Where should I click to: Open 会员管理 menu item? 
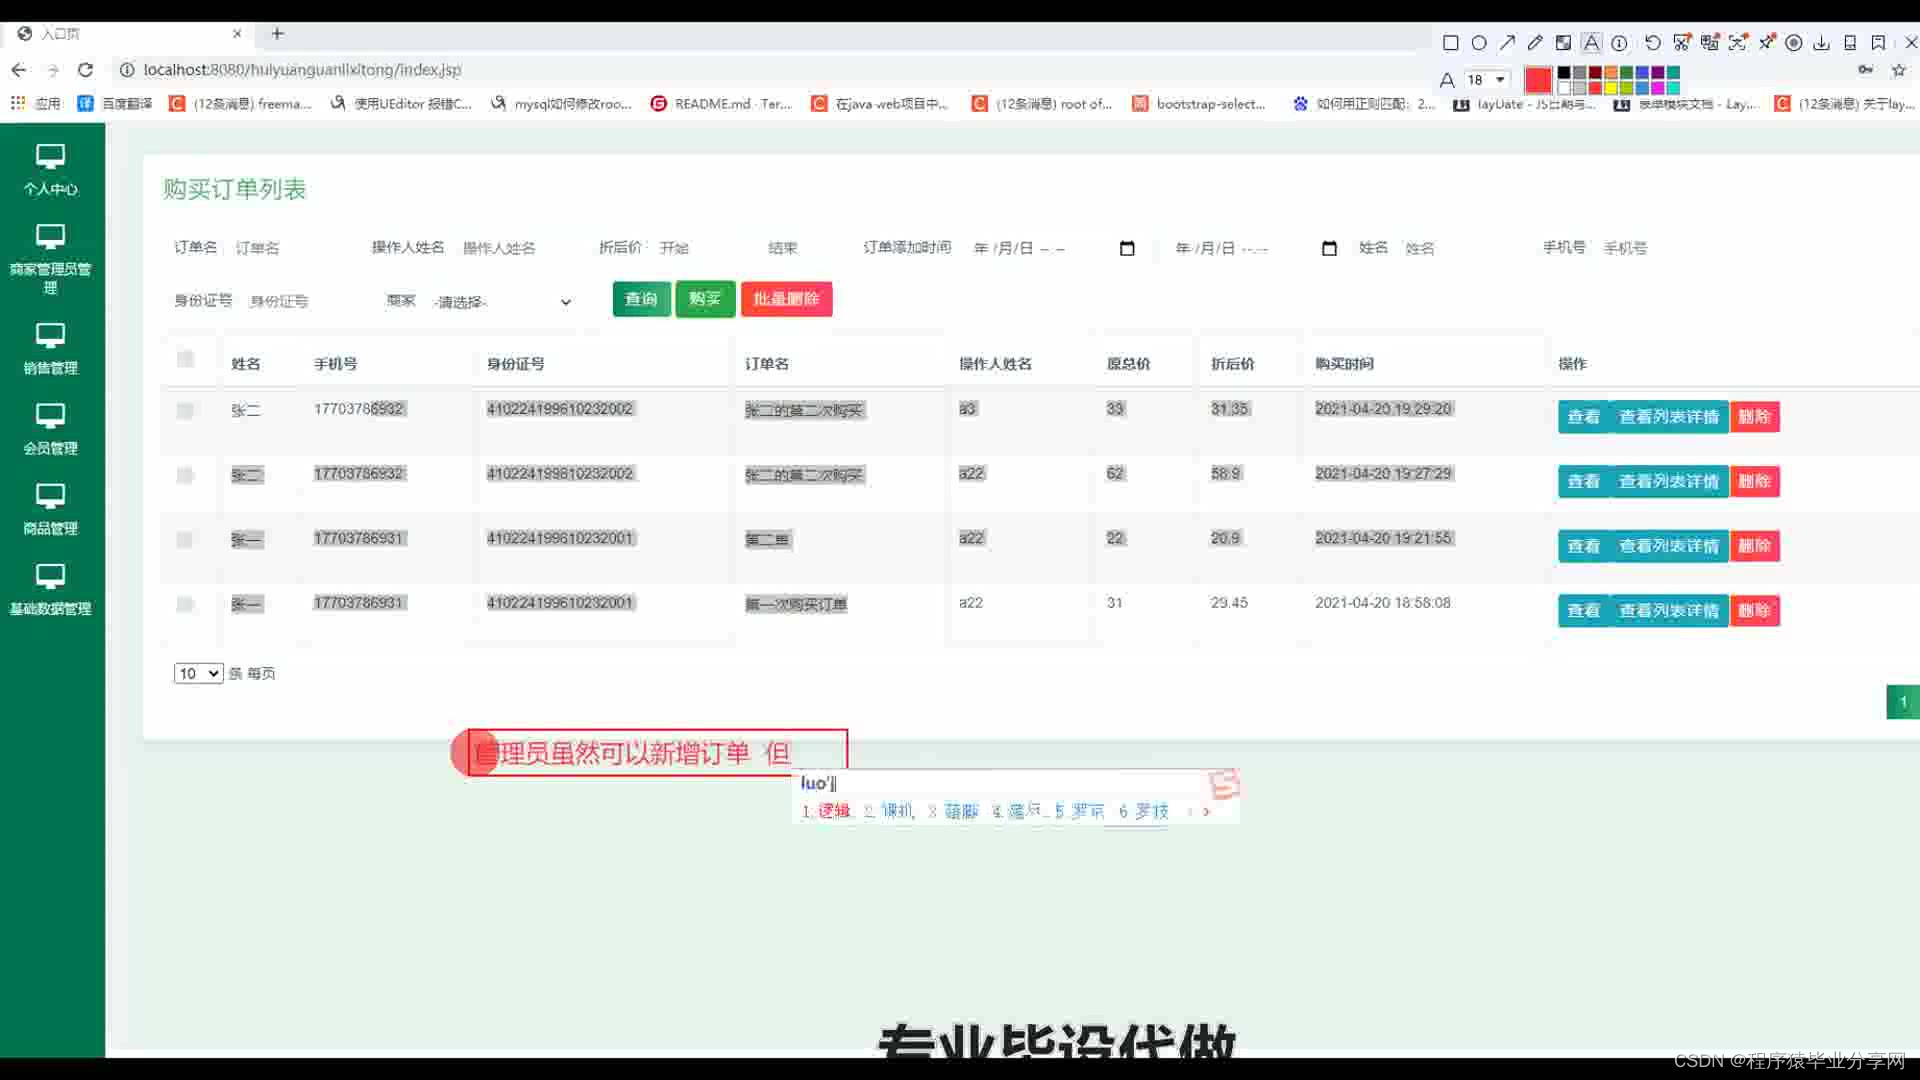pyautogui.click(x=50, y=428)
